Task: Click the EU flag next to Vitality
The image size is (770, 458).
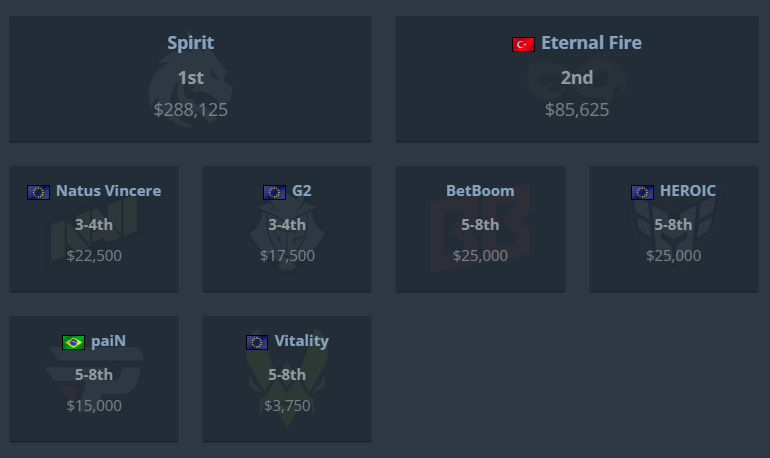Action: pos(257,342)
